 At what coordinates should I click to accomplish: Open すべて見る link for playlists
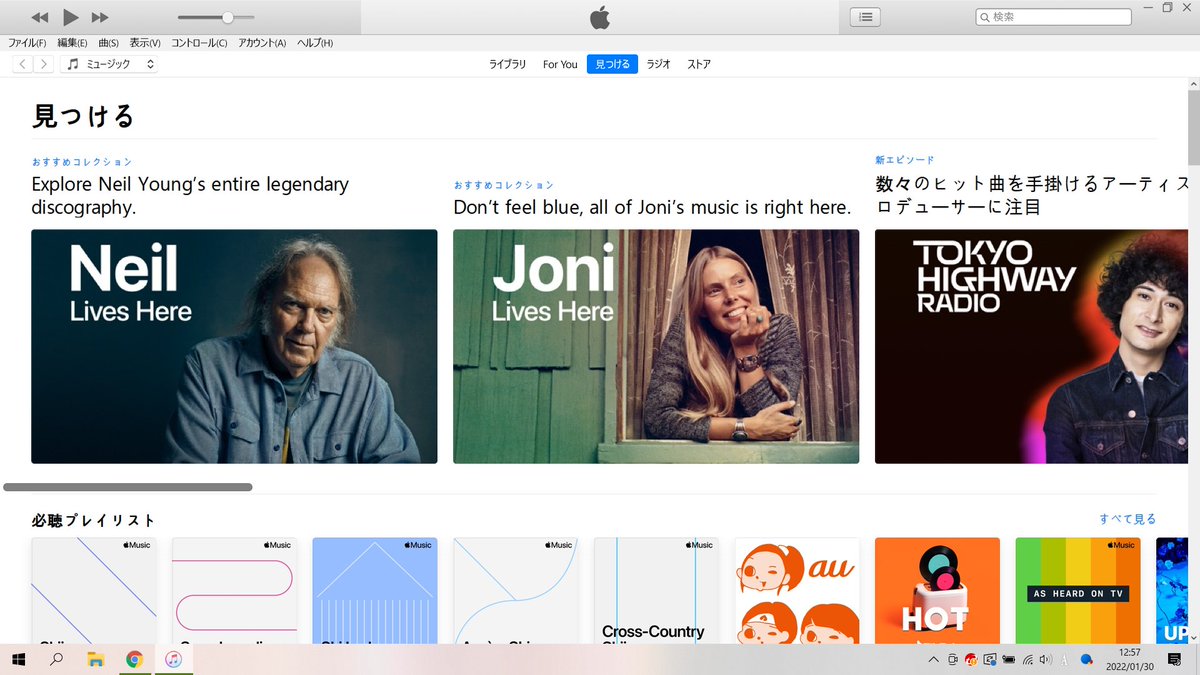[x=1127, y=519]
